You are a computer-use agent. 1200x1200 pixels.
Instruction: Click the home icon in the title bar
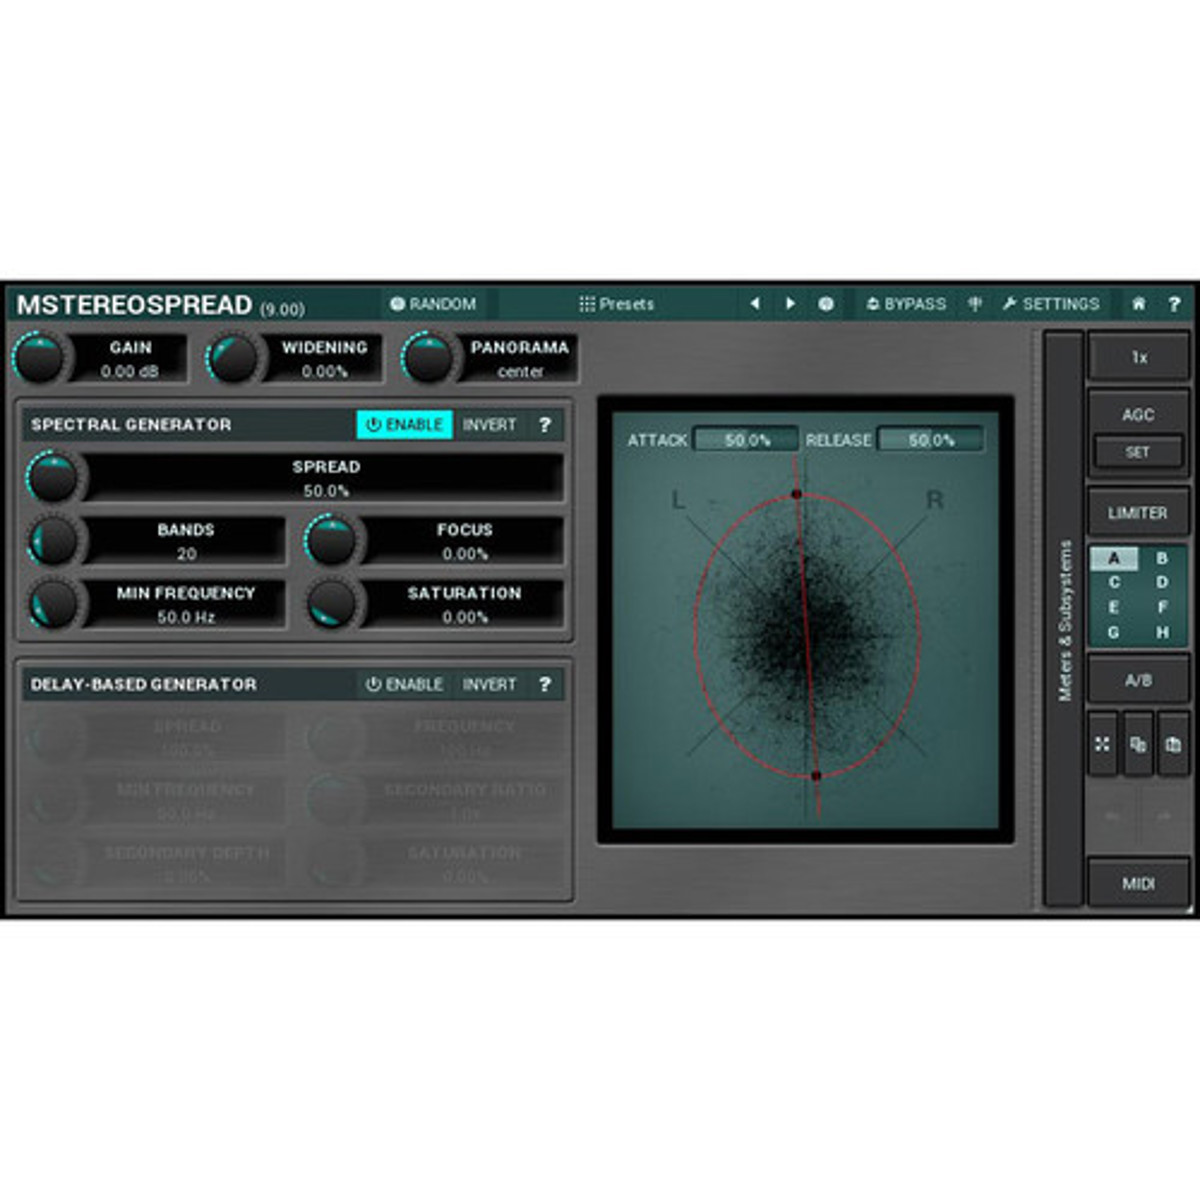coord(1138,304)
